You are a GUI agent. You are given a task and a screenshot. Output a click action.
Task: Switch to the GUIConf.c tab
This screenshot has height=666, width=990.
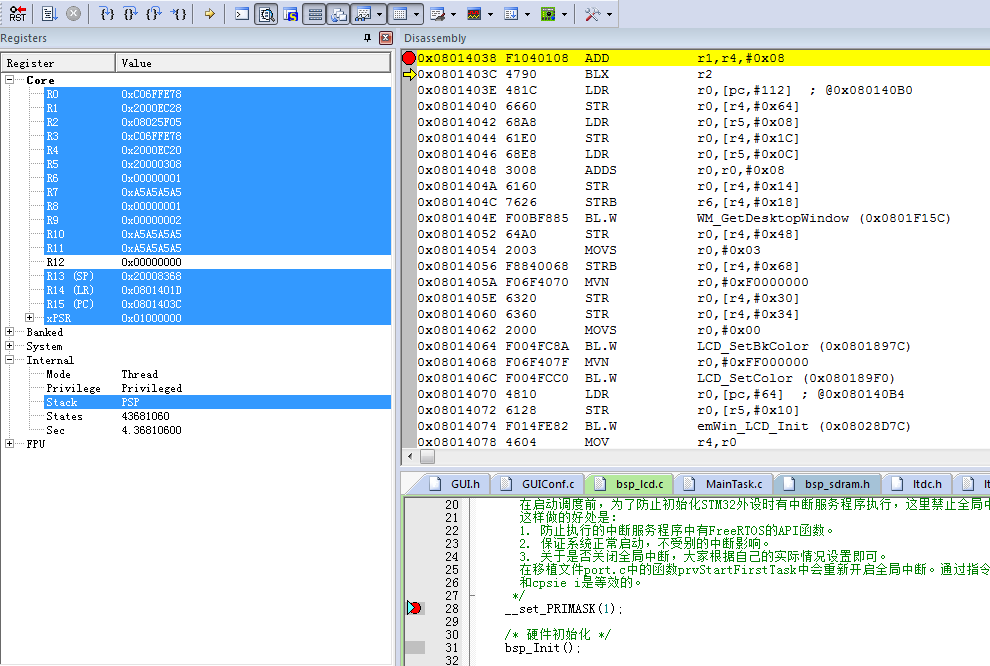click(538, 484)
